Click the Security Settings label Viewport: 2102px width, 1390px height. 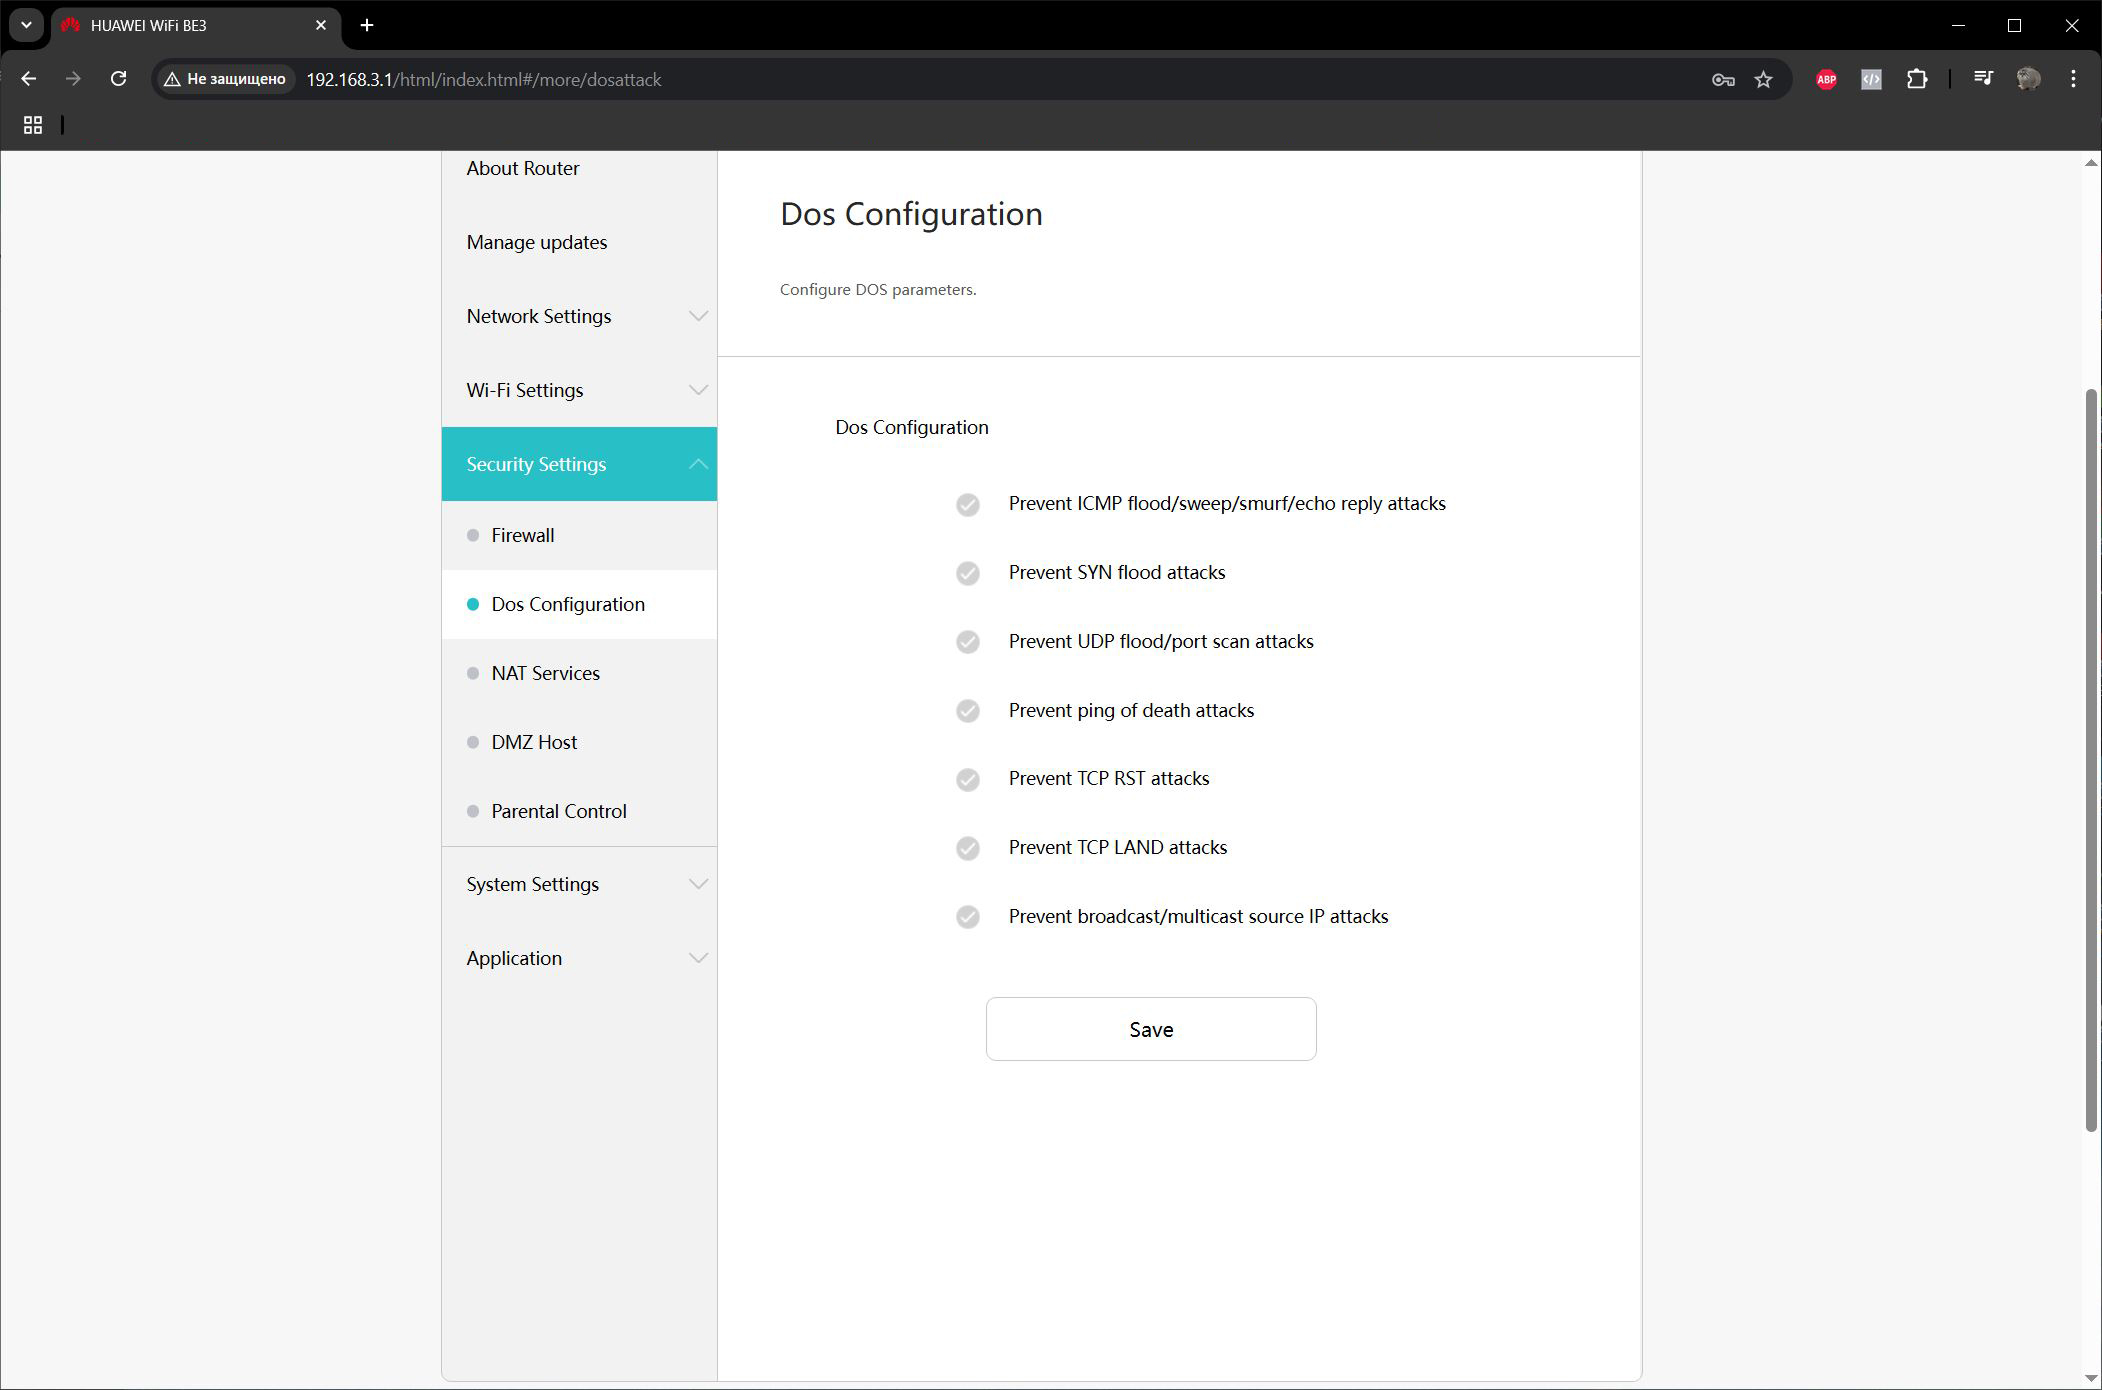point(536,464)
